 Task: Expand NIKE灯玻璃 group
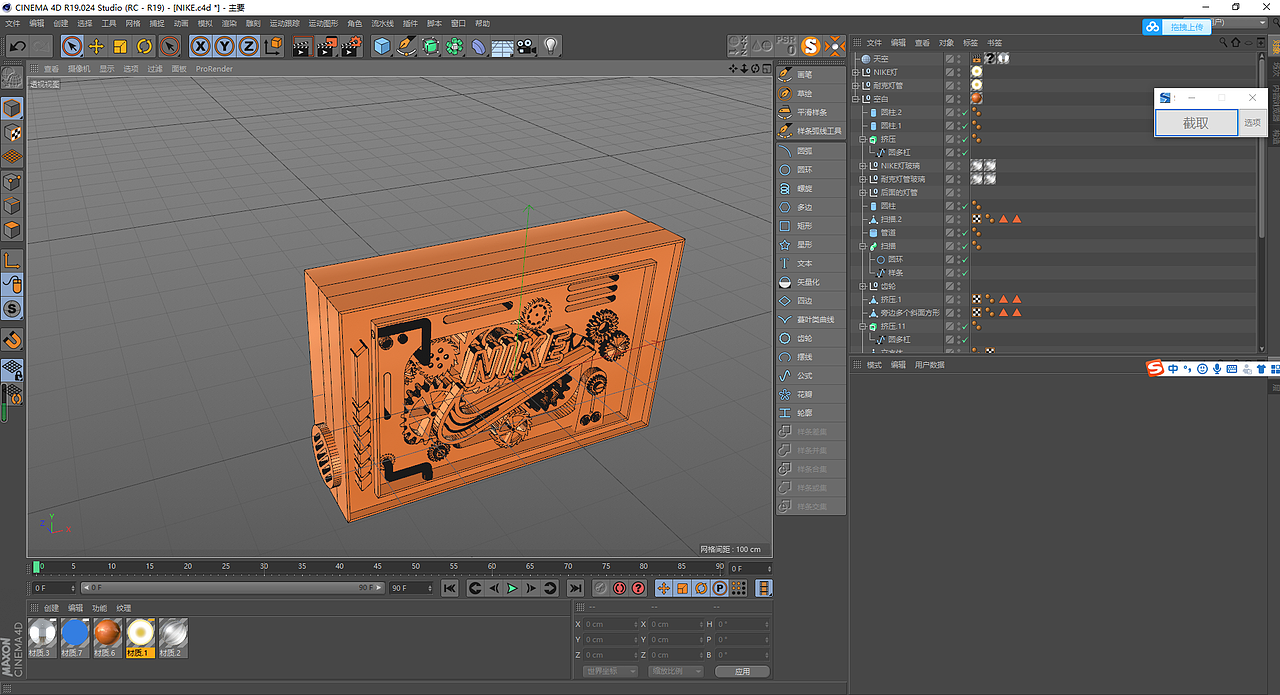click(862, 165)
